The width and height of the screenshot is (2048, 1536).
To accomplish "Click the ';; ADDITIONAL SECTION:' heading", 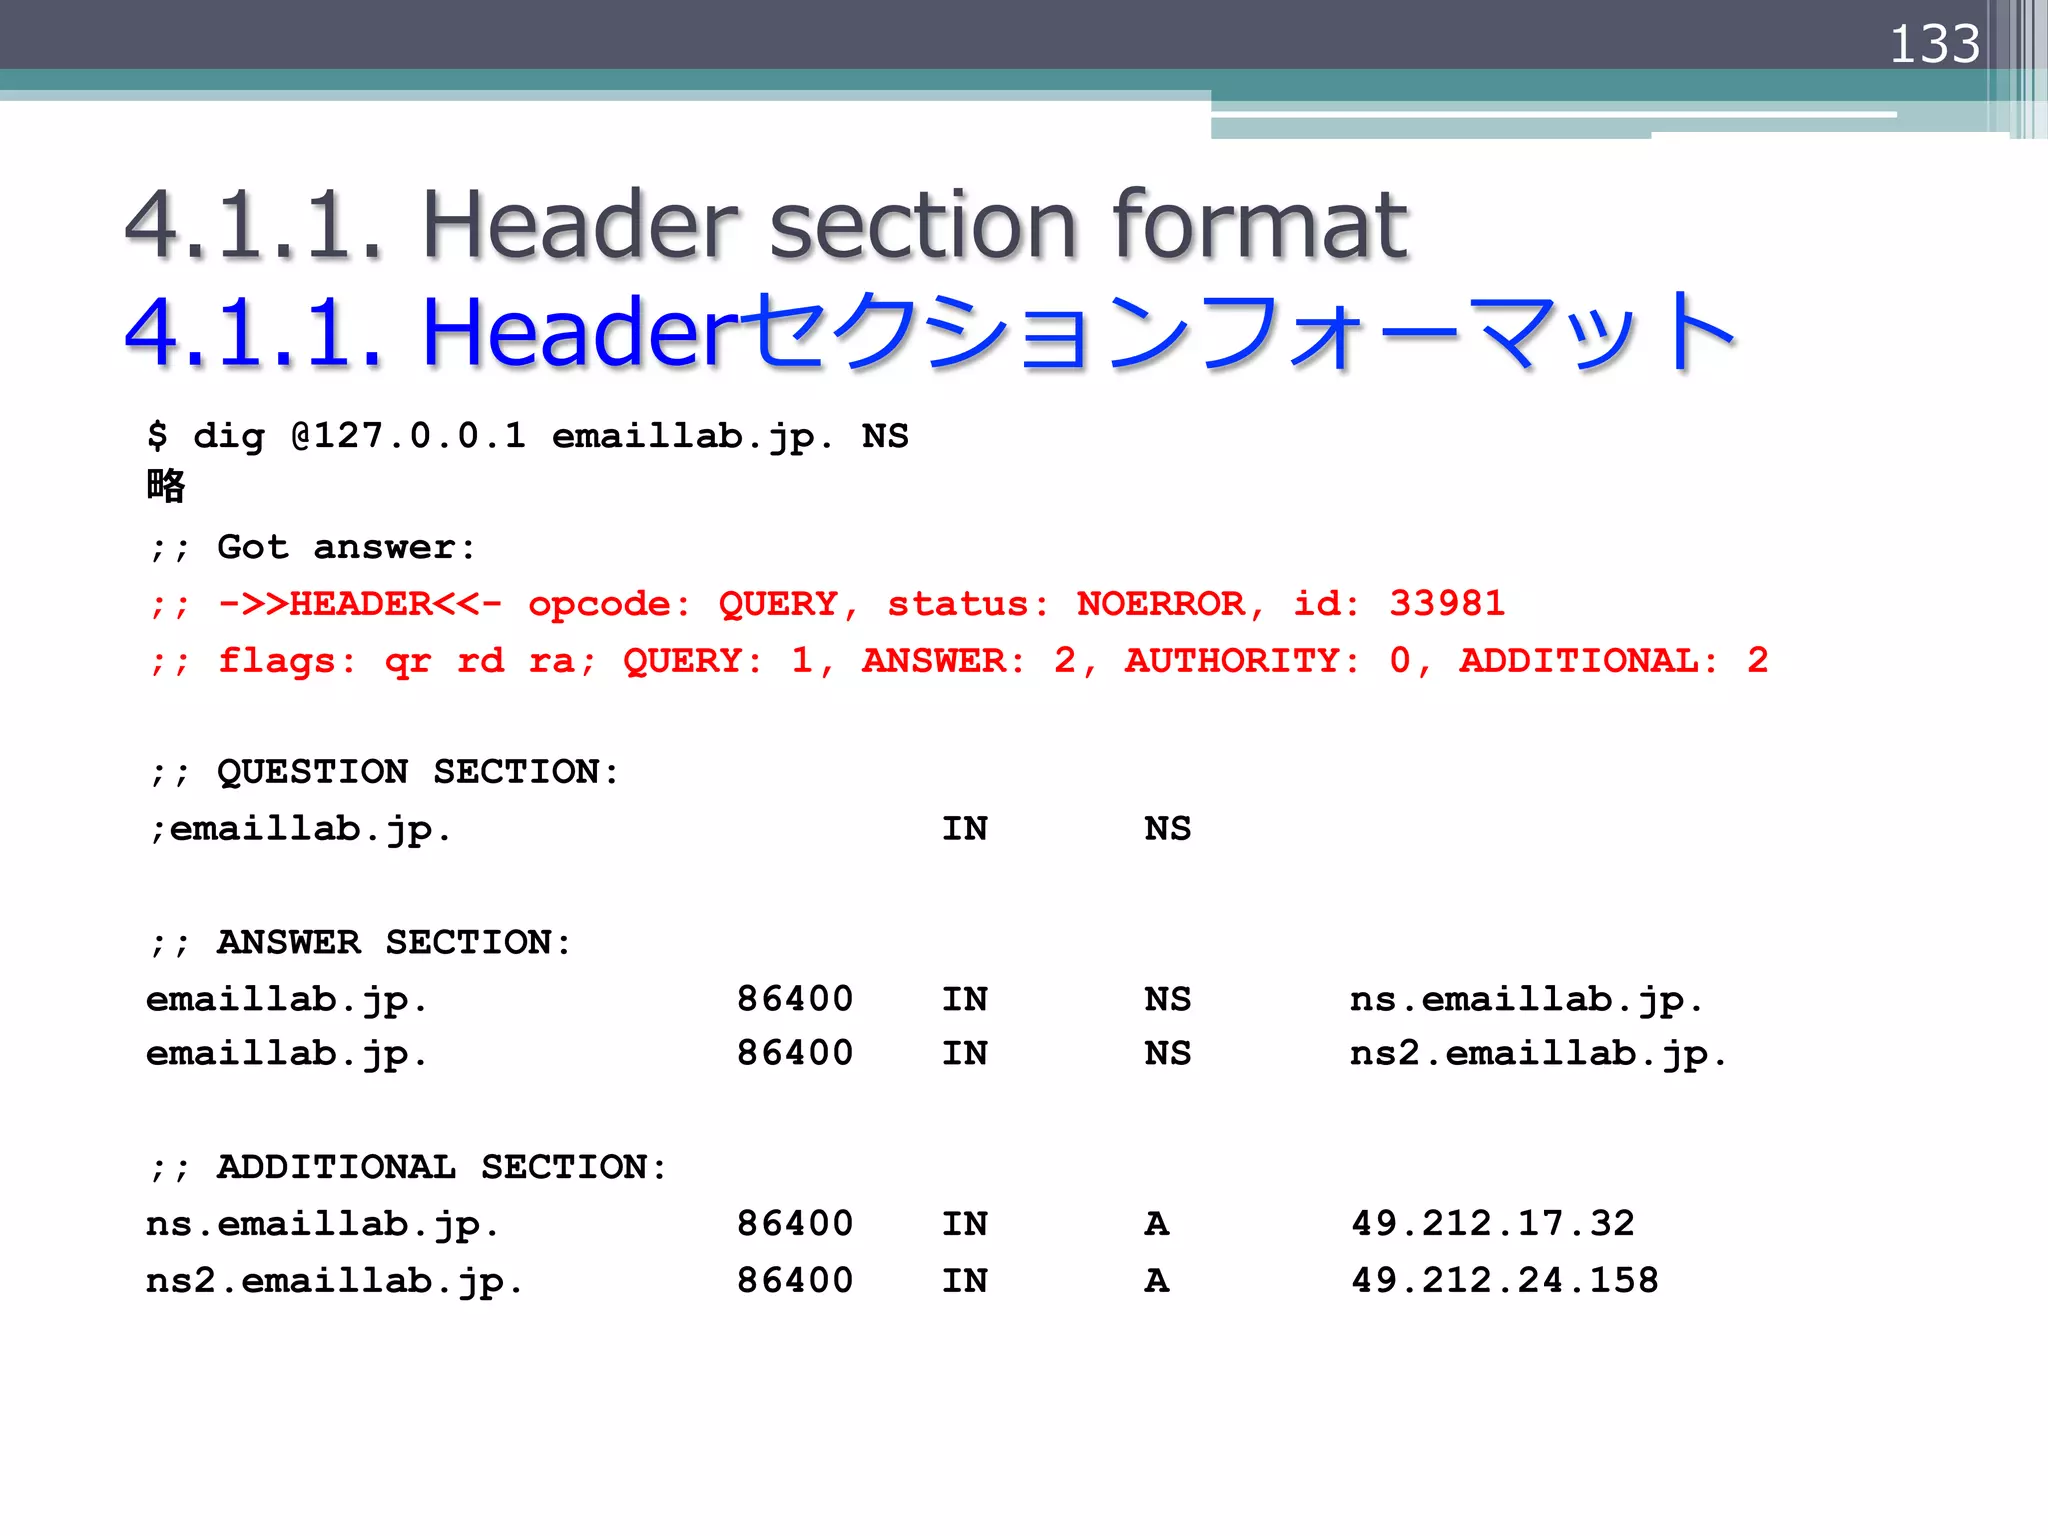I will (408, 1167).
